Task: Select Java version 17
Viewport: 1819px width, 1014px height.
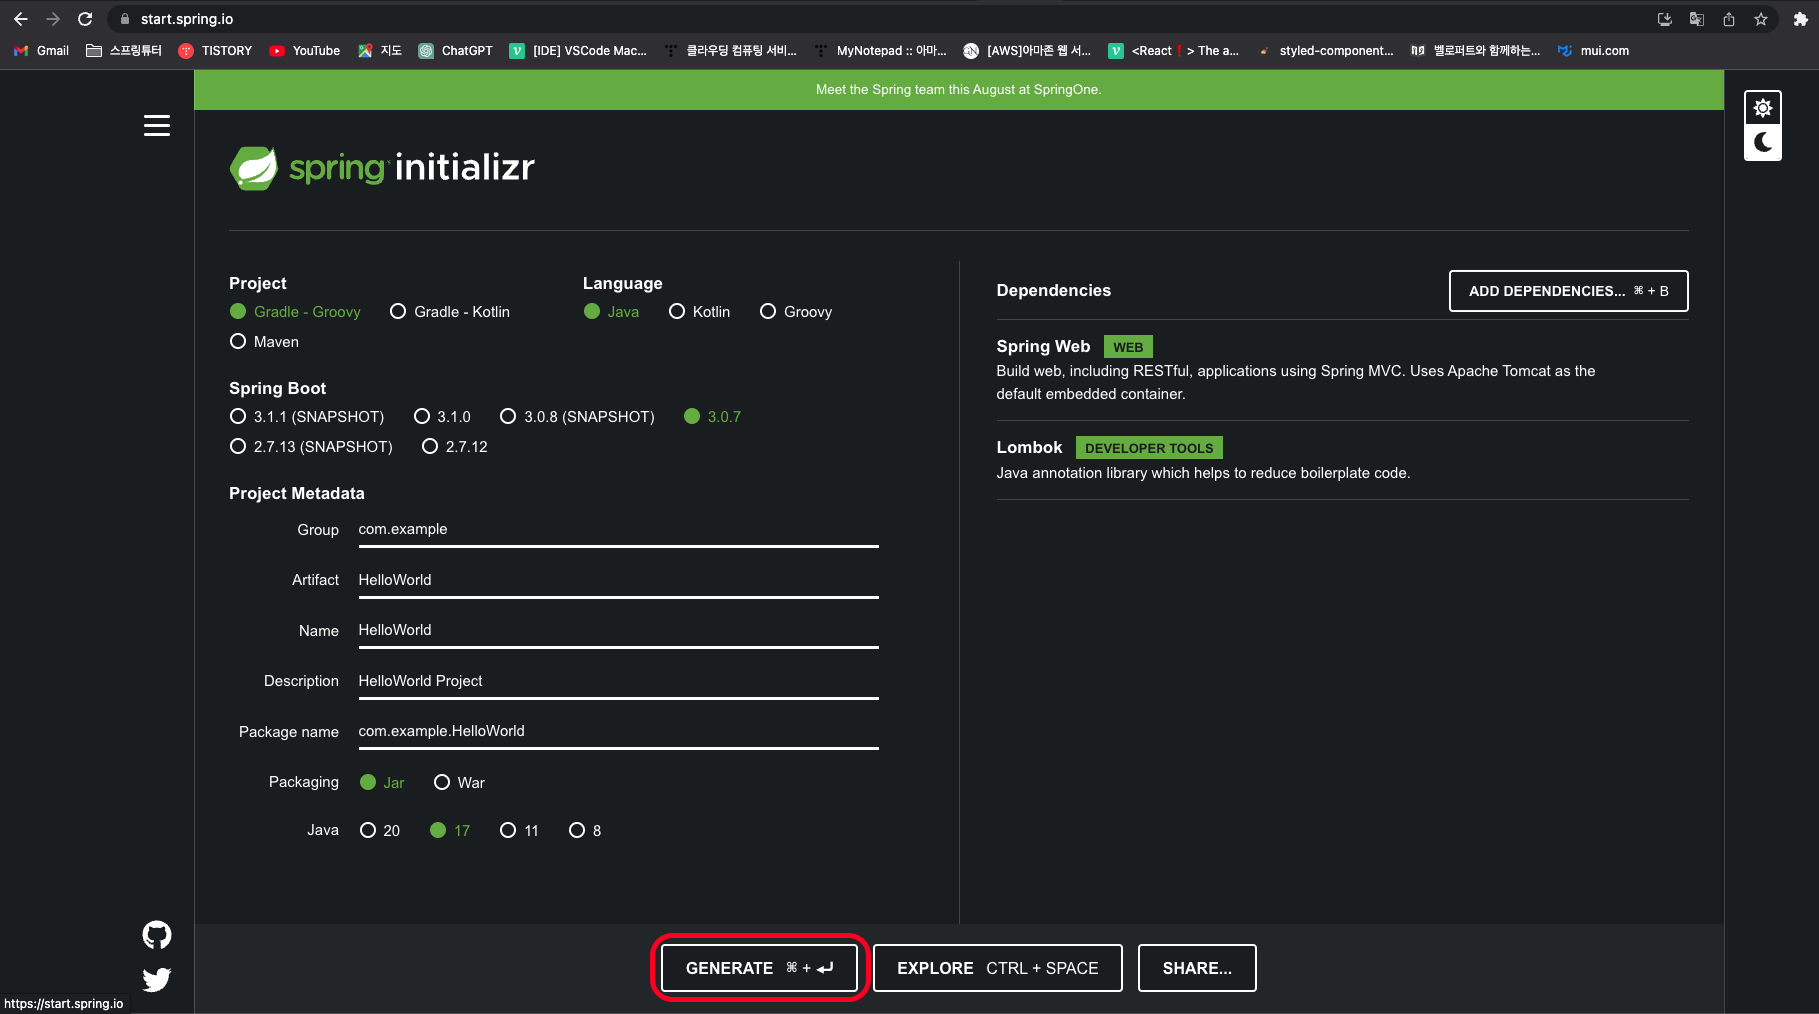Action: pyautogui.click(x=450, y=830)
